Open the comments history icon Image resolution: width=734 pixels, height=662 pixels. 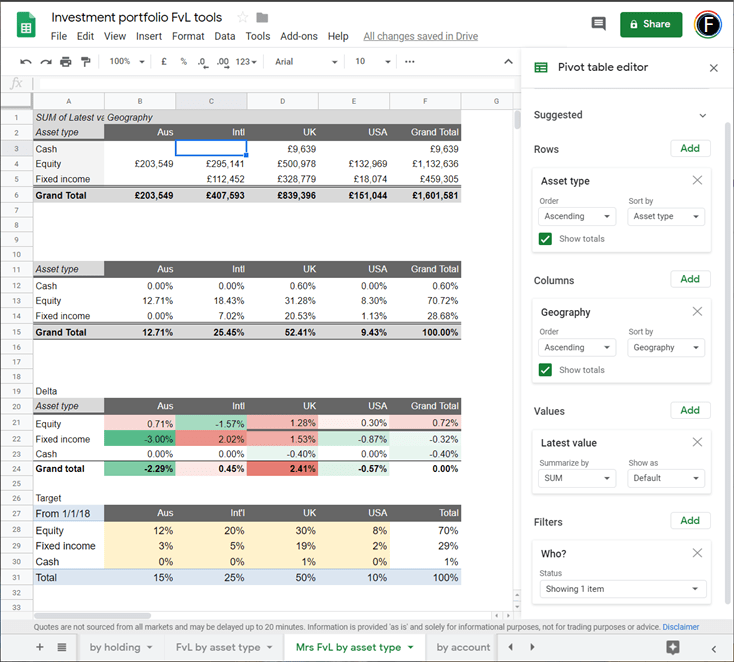coord(598,24)
